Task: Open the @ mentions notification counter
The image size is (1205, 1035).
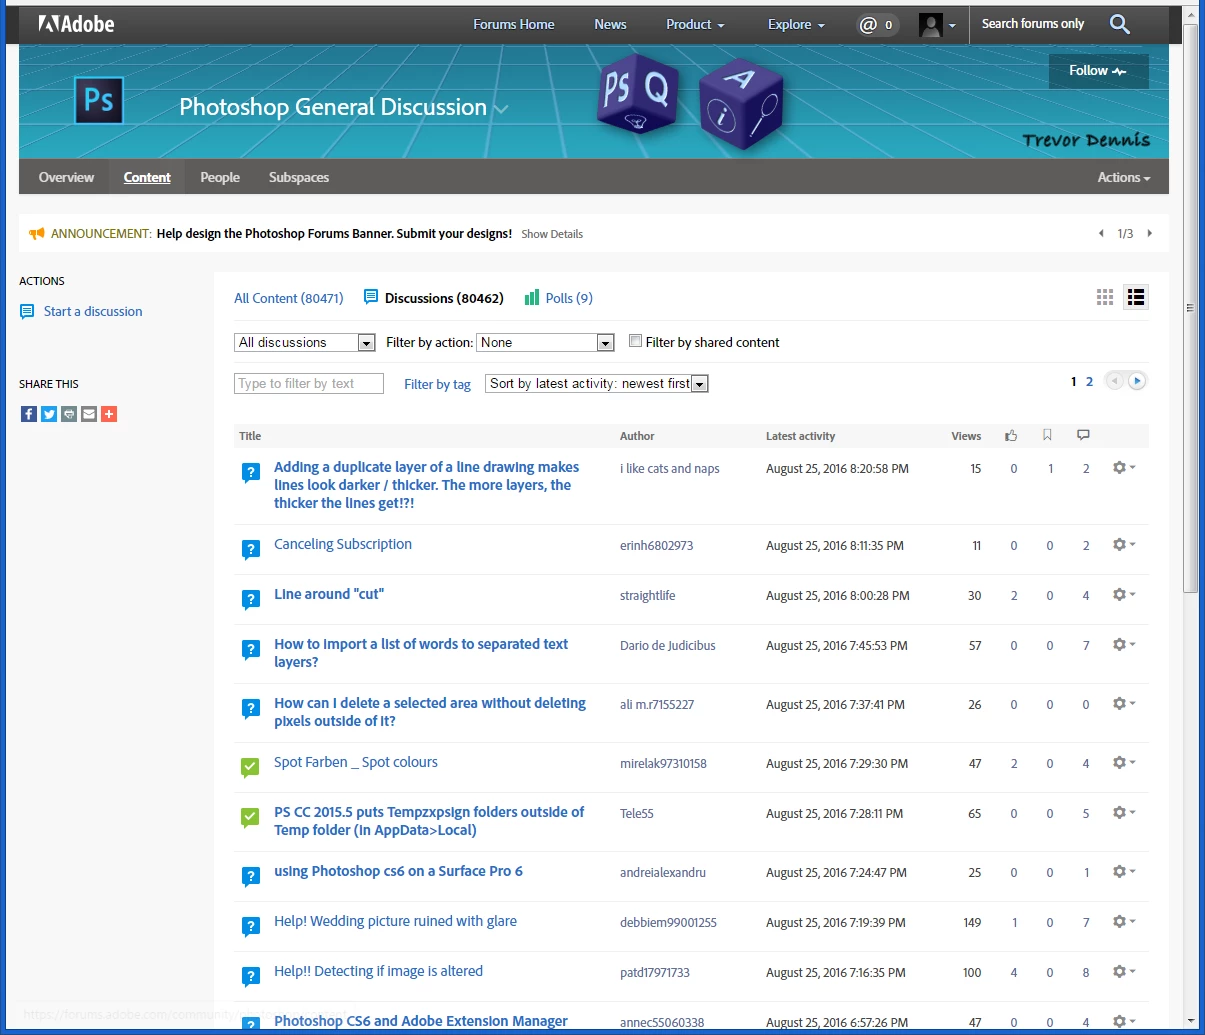Action: [877, 25]
